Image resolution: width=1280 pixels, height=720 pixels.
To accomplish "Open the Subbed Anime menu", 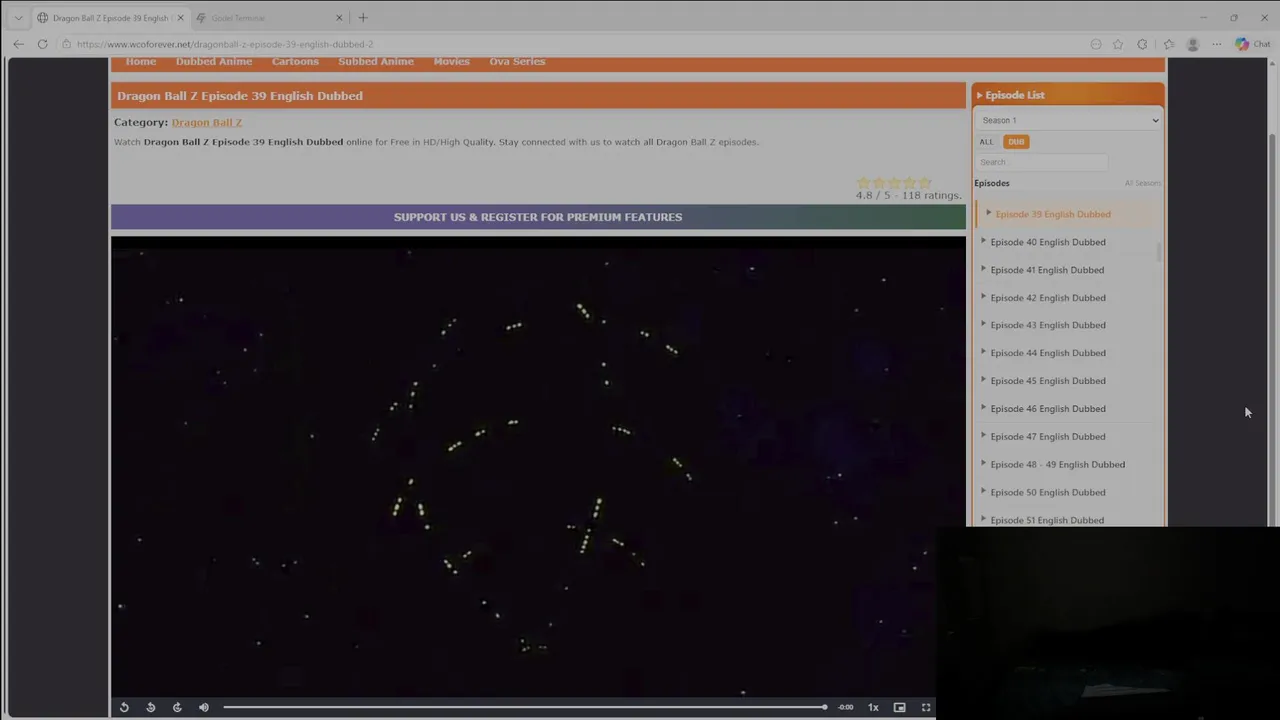I will tap(376, 61).
